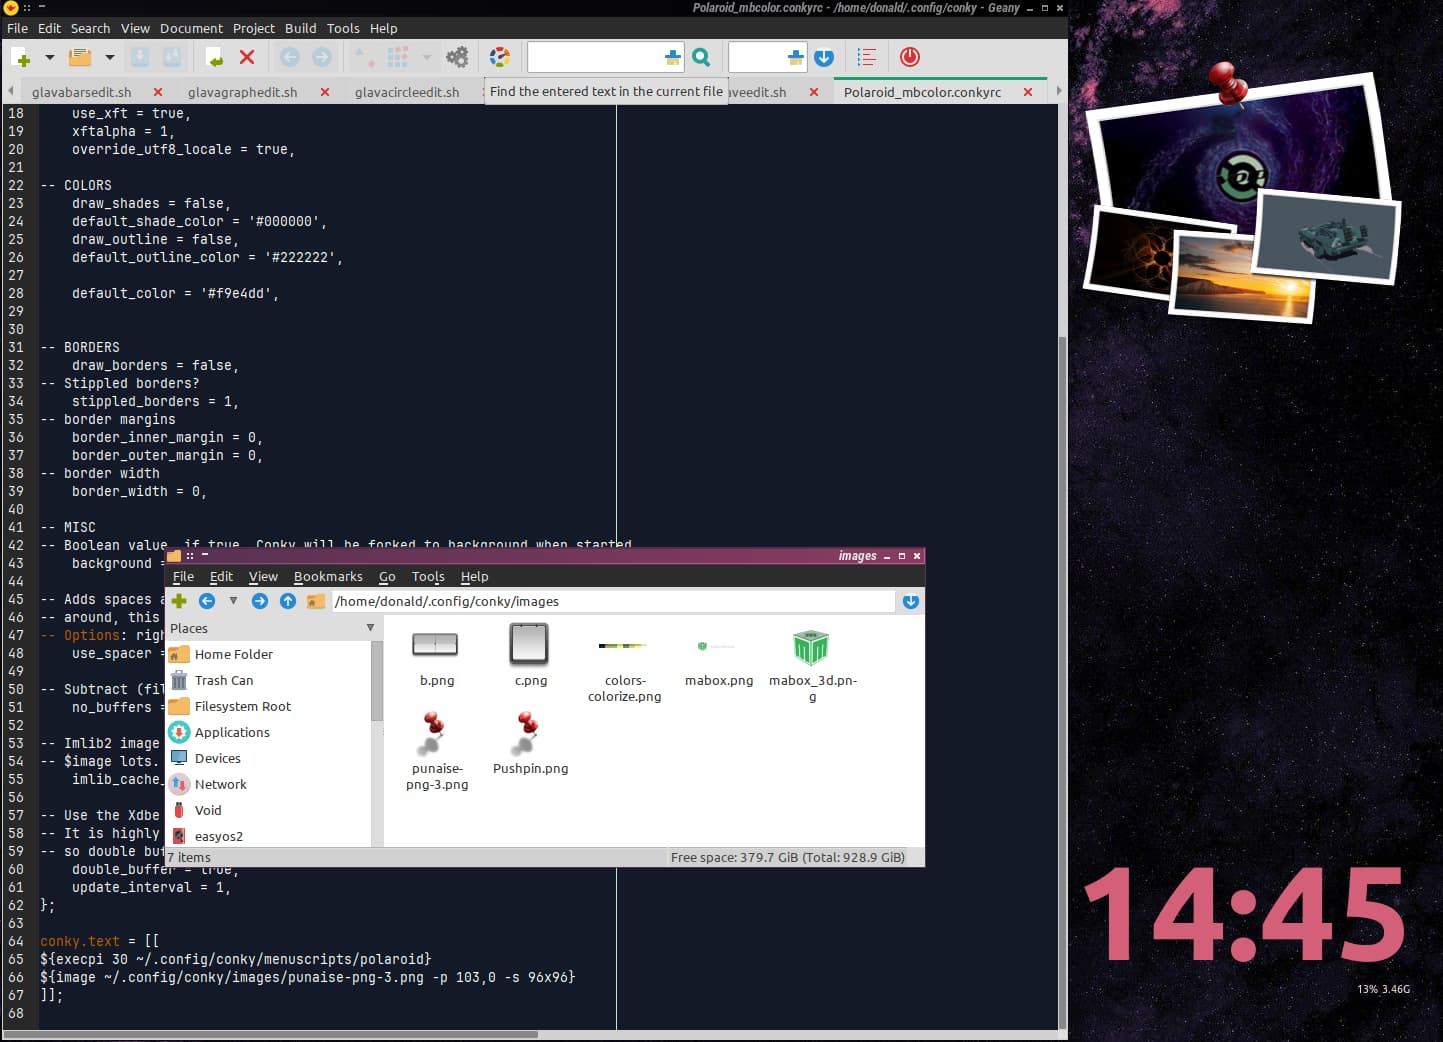Click the red Quit power icon

[x=909, y=57]
